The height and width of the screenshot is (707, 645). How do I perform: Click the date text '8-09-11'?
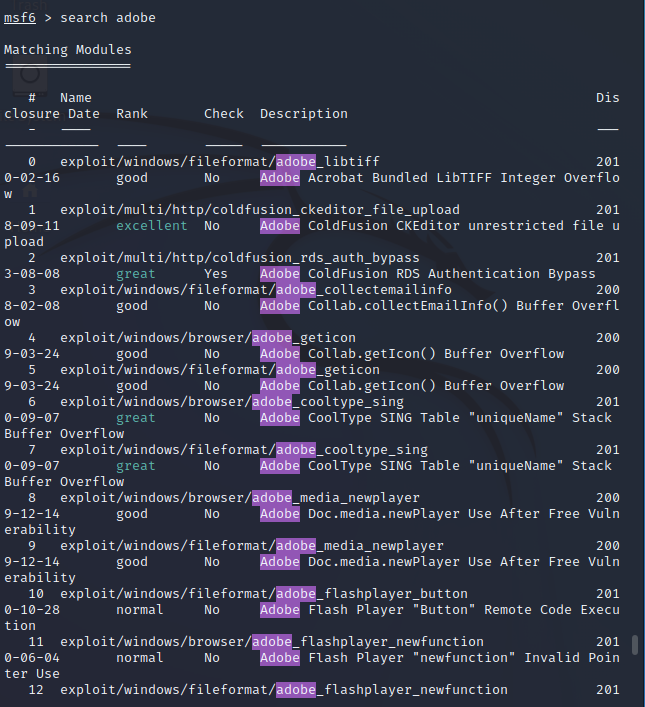point(32,225)
